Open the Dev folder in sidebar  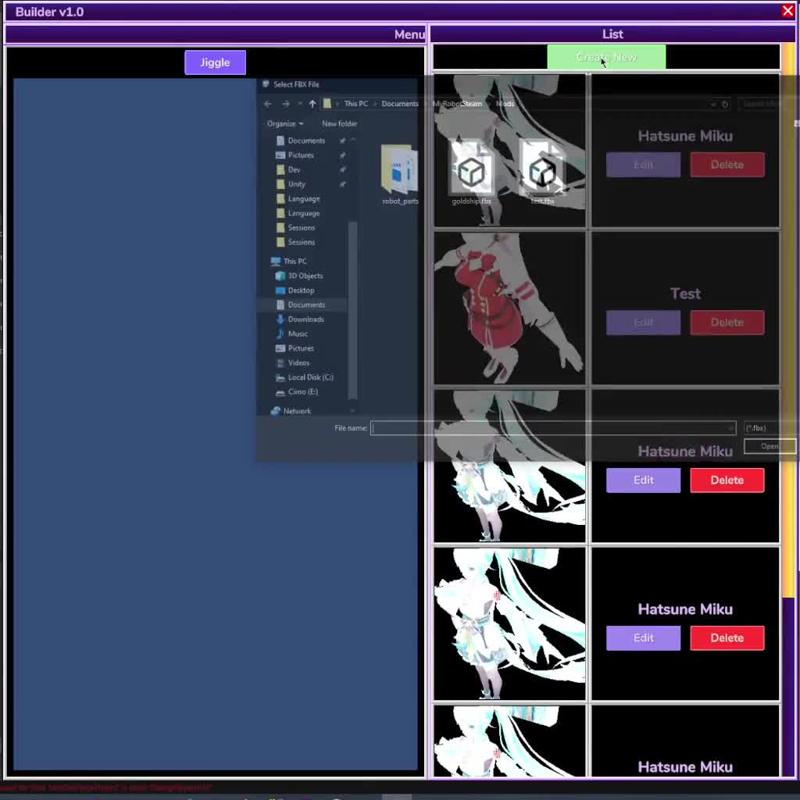coord(294,169)
